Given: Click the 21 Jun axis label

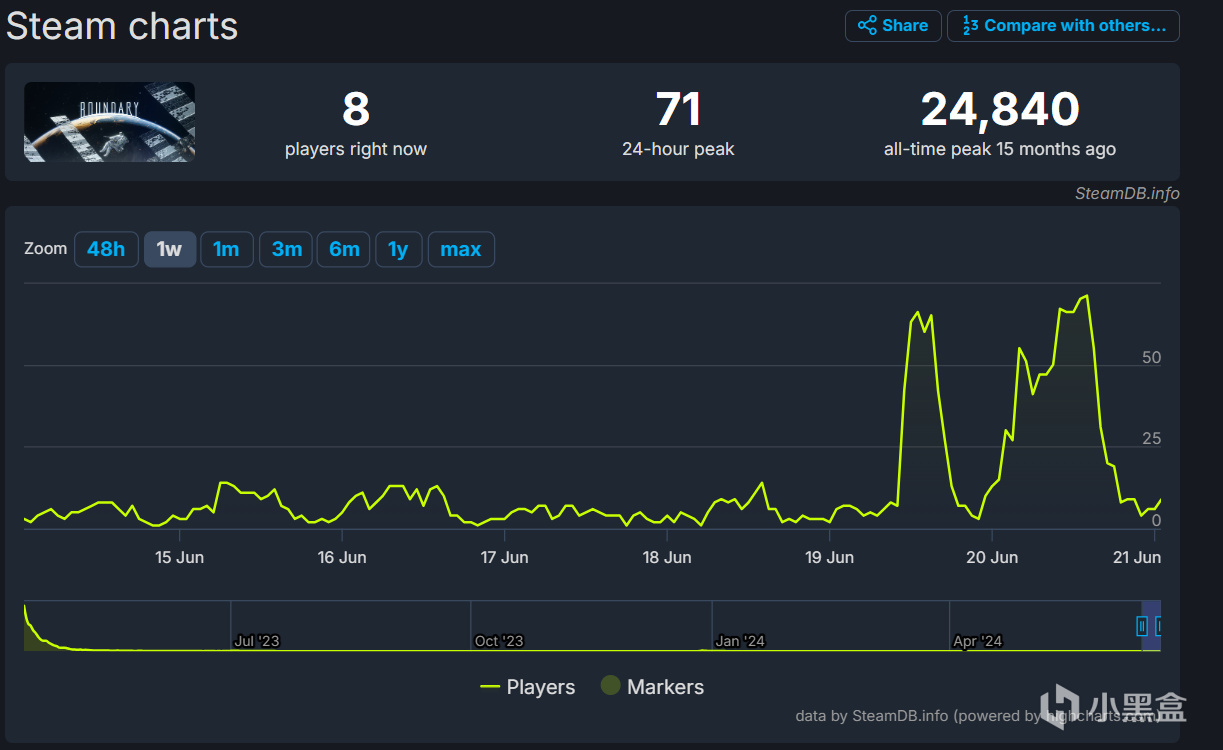Looking at the screenshot, I should pos(1137,557).
